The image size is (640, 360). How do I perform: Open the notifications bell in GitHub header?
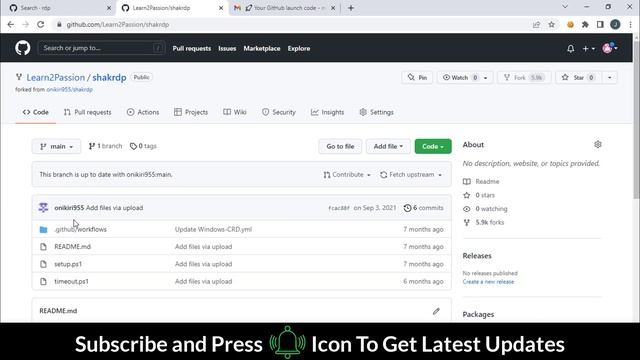click(570, 49)
